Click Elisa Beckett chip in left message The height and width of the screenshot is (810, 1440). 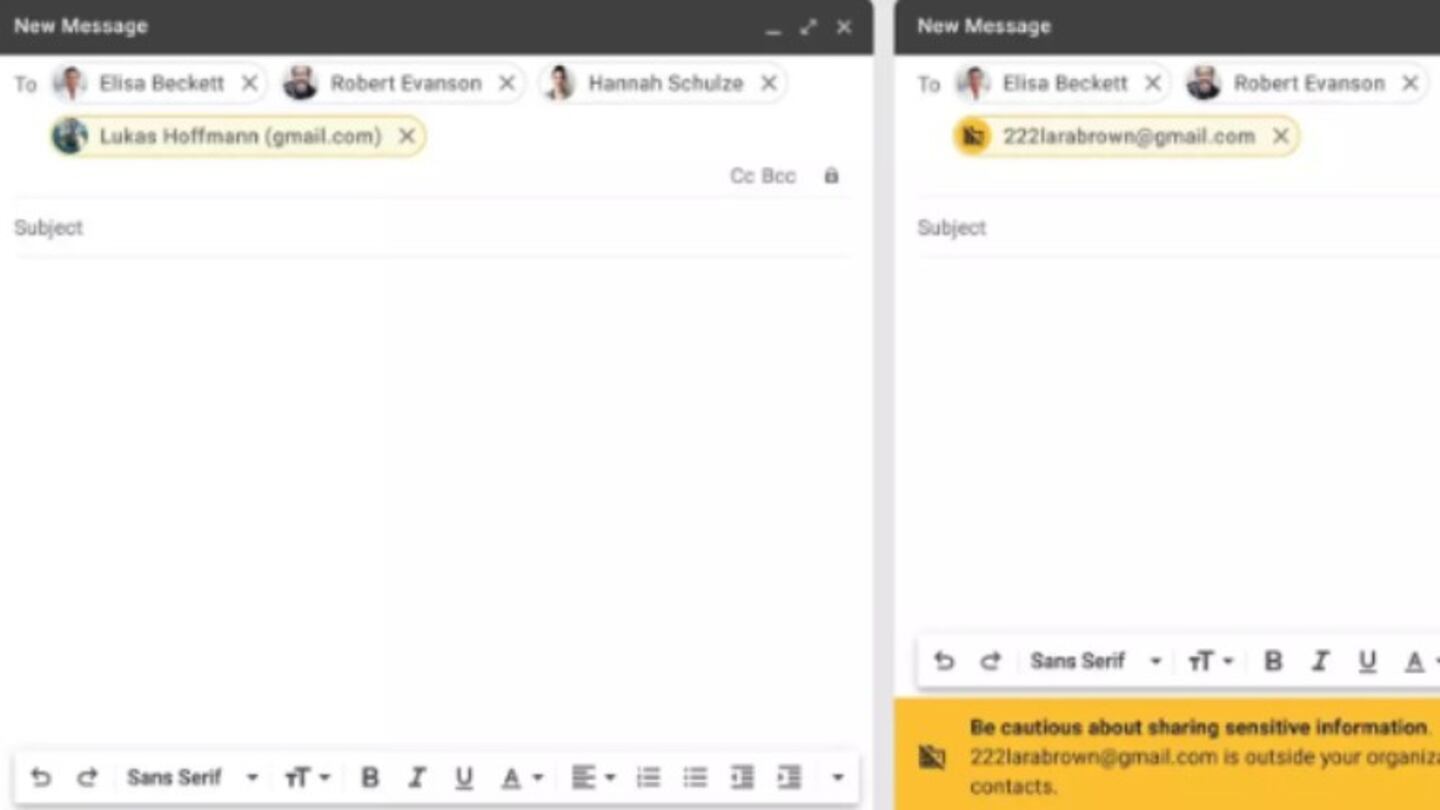(160, 83)
